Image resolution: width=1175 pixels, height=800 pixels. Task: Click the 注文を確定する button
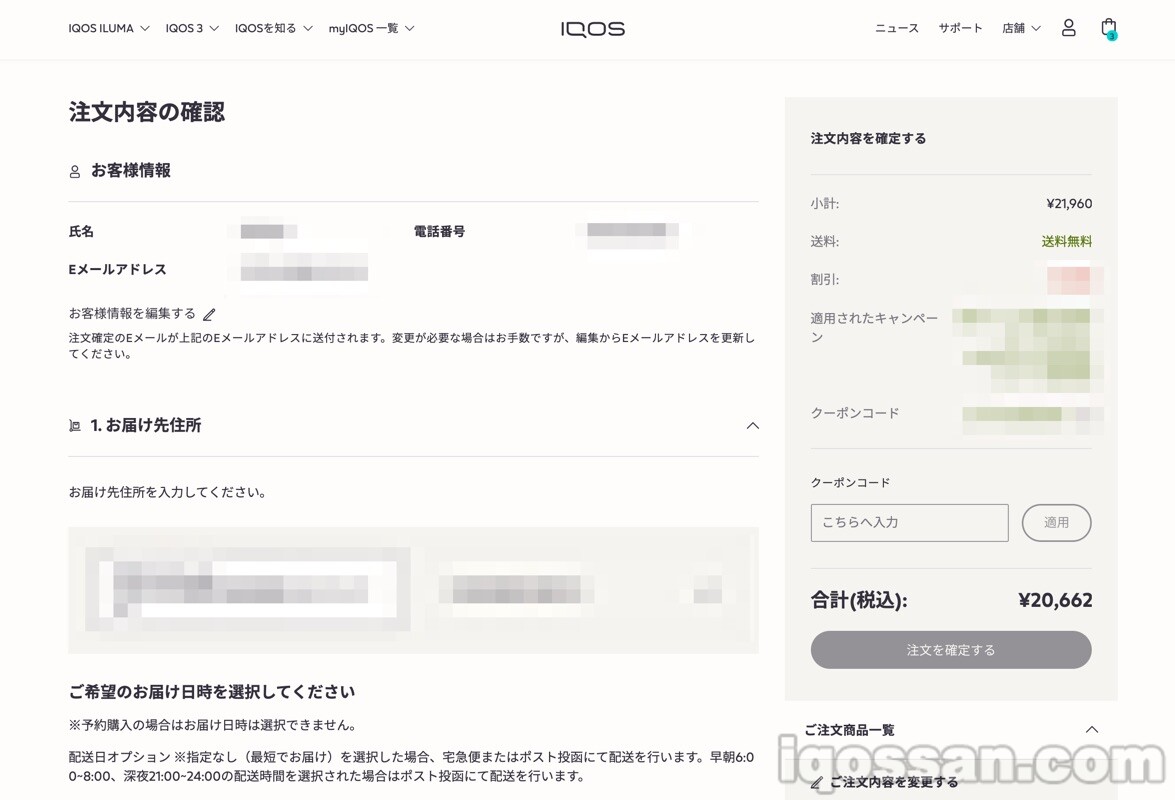coord(950,650)
